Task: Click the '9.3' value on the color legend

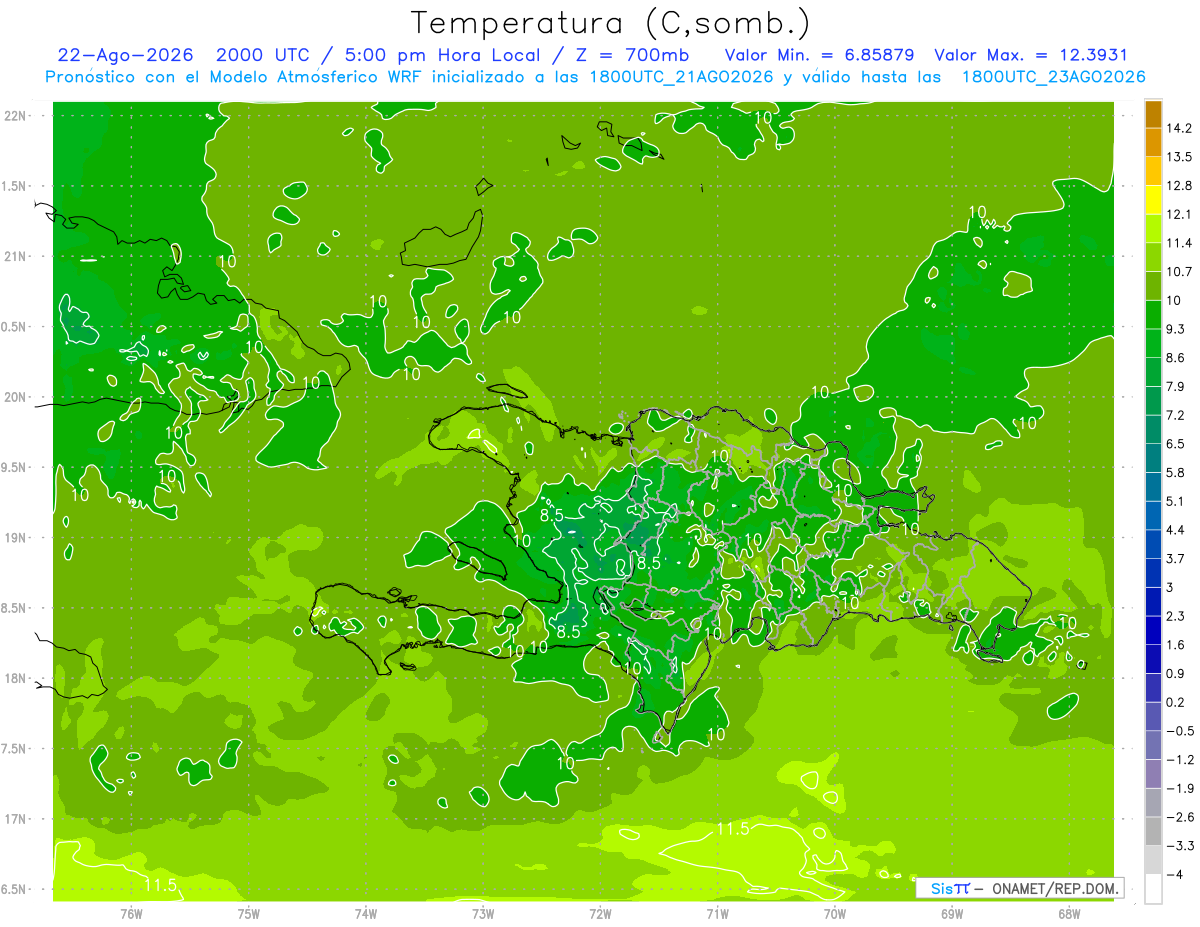Action: [1176, 329]
